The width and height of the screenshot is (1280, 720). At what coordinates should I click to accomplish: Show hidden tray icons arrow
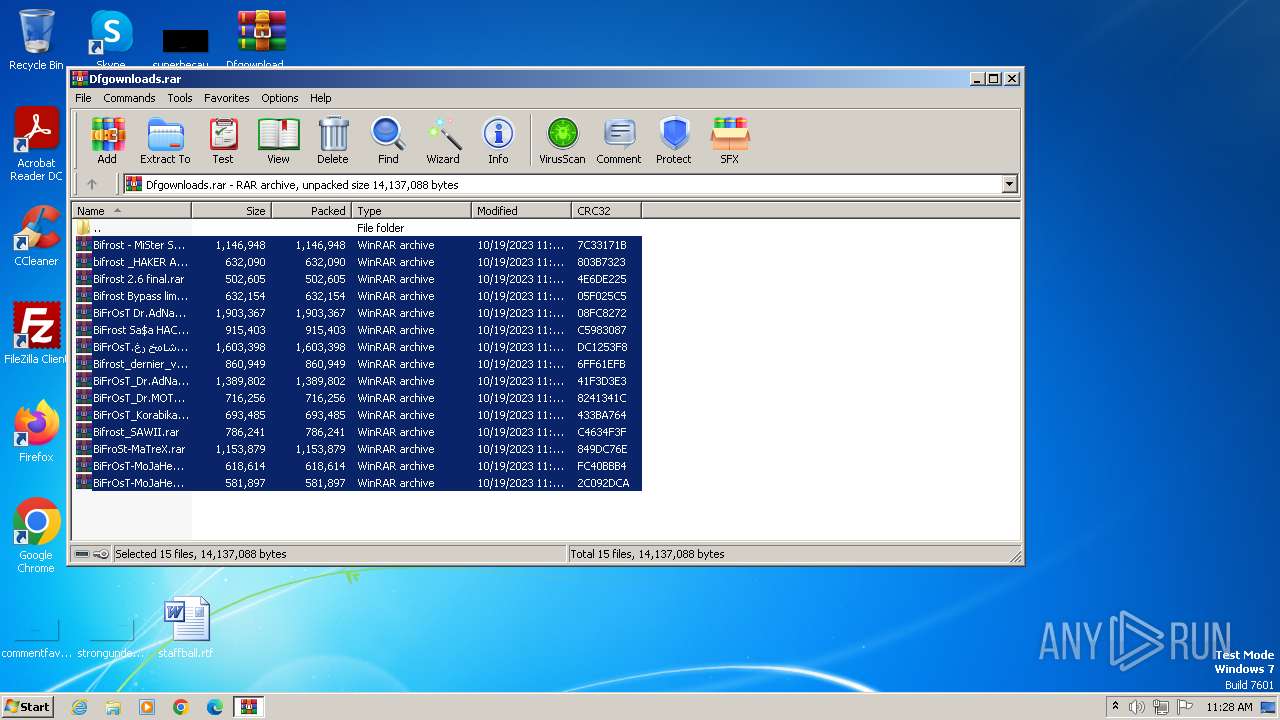click(x=1115, y=707)
